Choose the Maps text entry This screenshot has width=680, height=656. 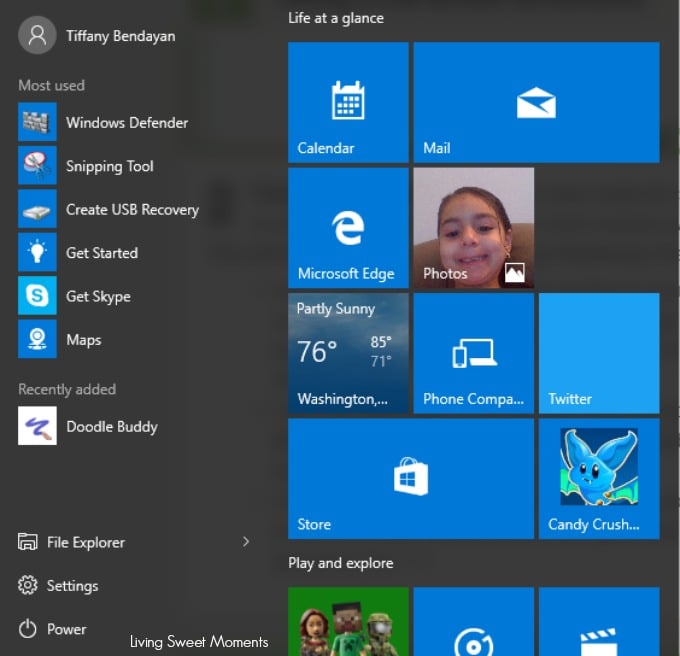[84, 340]
